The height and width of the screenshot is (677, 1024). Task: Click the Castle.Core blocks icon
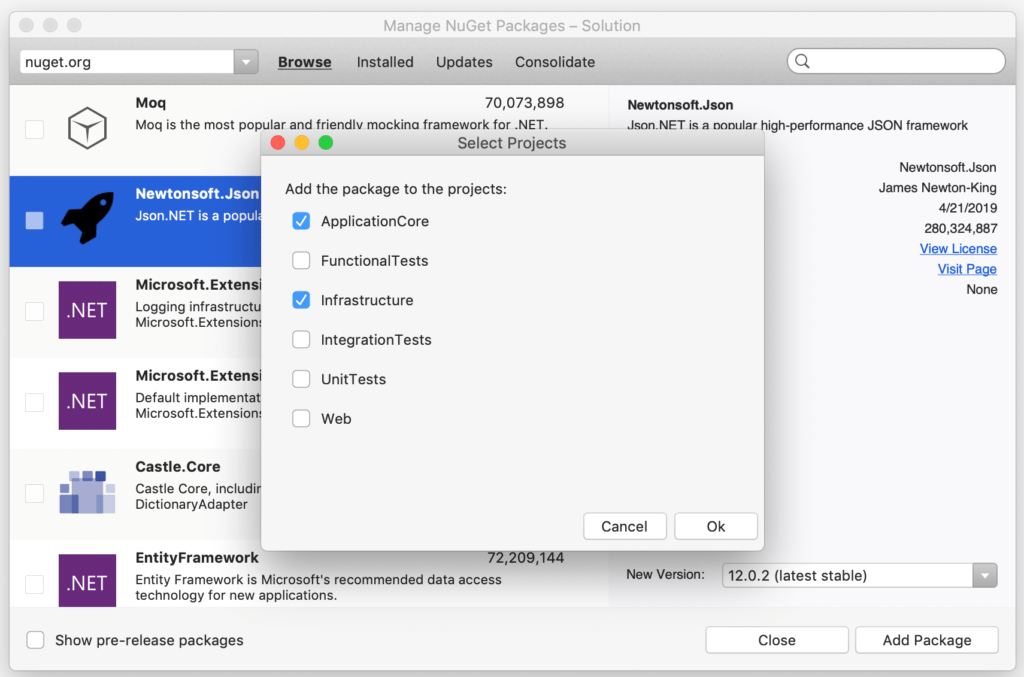[87, 490]
